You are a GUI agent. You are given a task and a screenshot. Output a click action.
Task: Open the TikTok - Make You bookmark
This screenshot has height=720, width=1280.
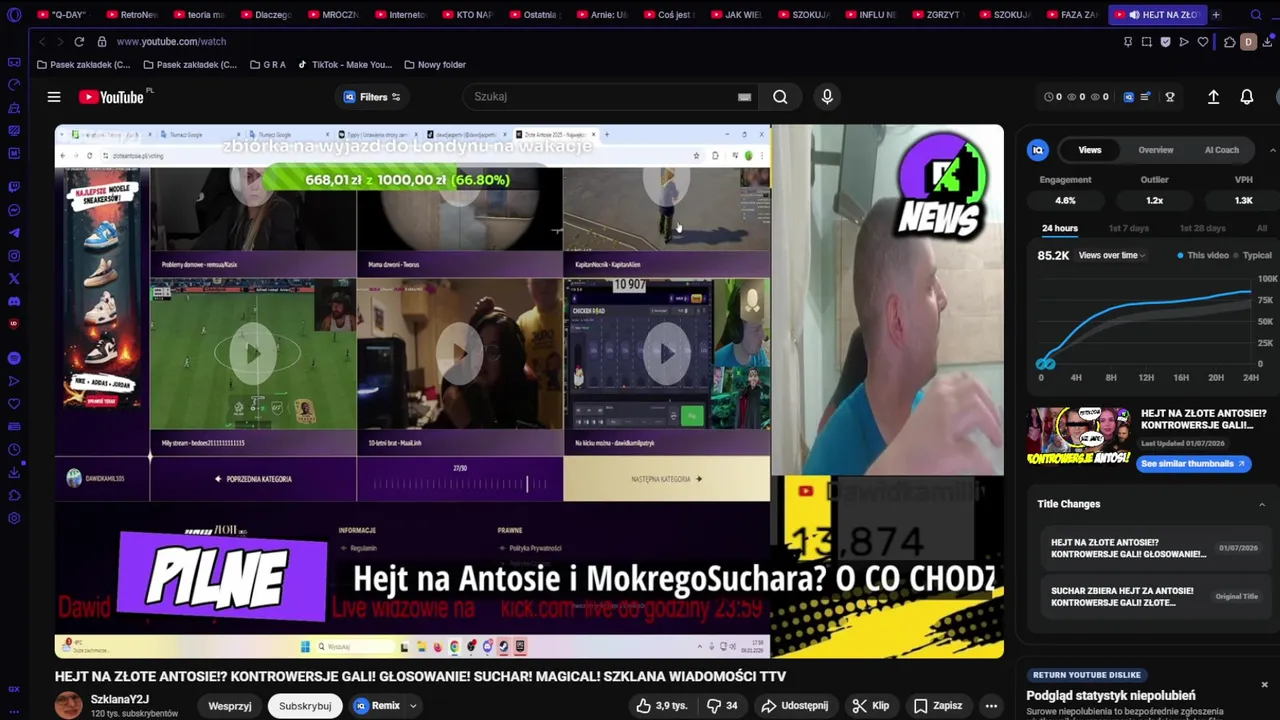(x=345, y=65)
